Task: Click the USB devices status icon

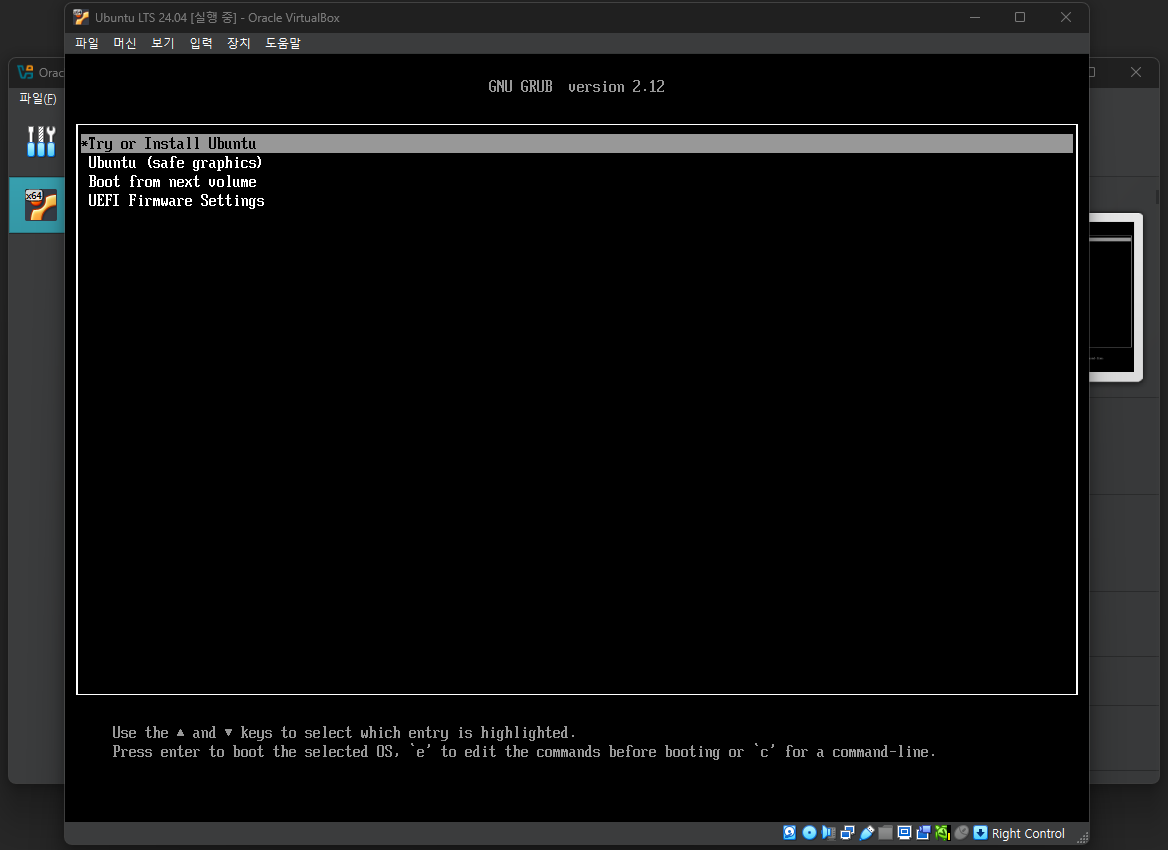Action: coord(867,833)
